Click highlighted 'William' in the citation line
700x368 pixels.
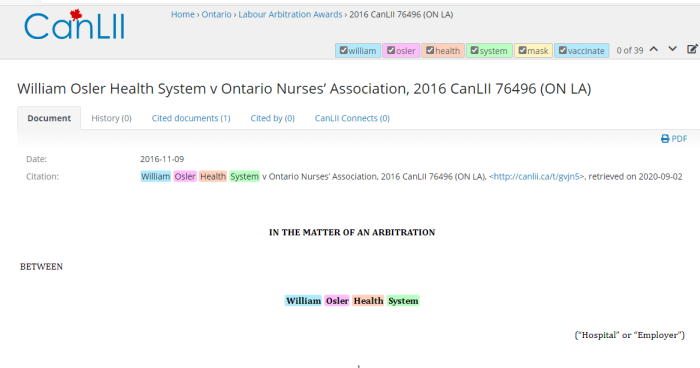pos(155,176)
